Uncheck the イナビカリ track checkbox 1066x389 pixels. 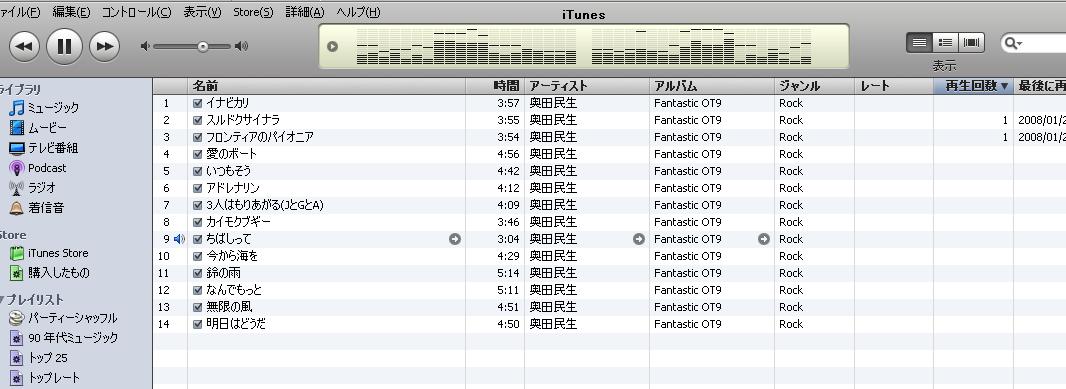click(198, 103)
